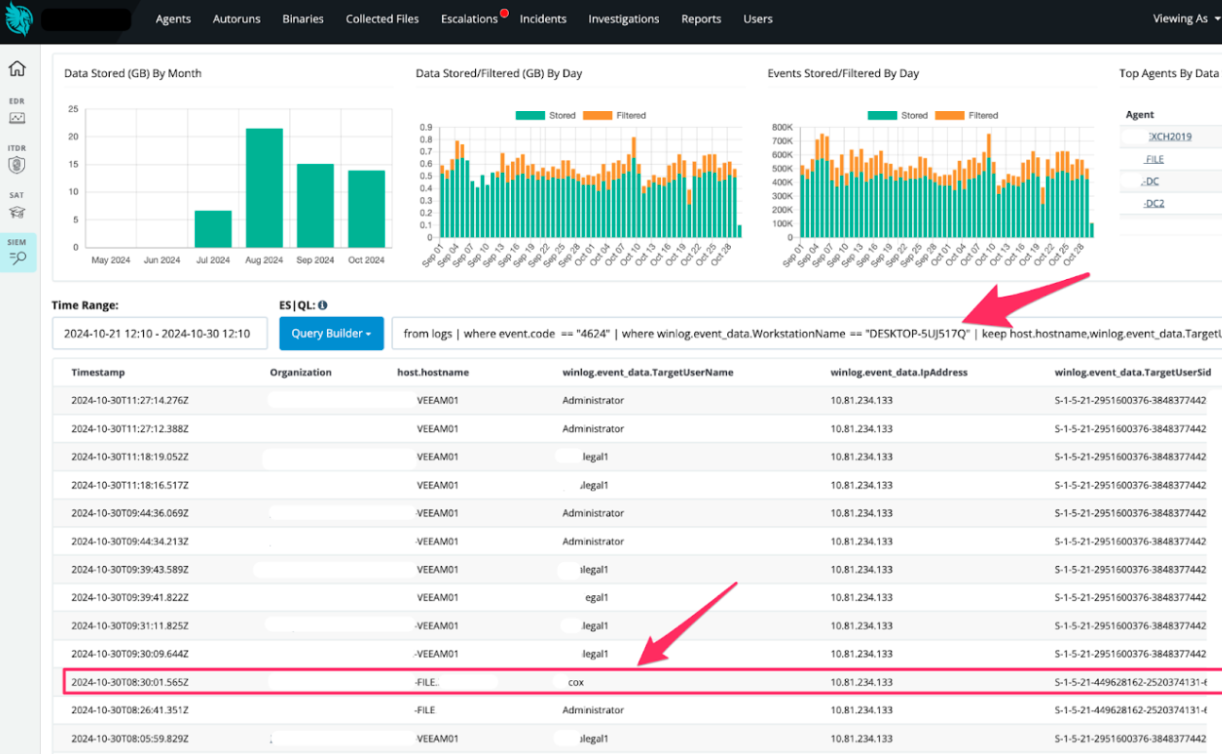Click timestamp 2024-10-30T09:44:36.069Z
Image resolution: width=1222 pixels, height=754 pixels.
[130, 513]
